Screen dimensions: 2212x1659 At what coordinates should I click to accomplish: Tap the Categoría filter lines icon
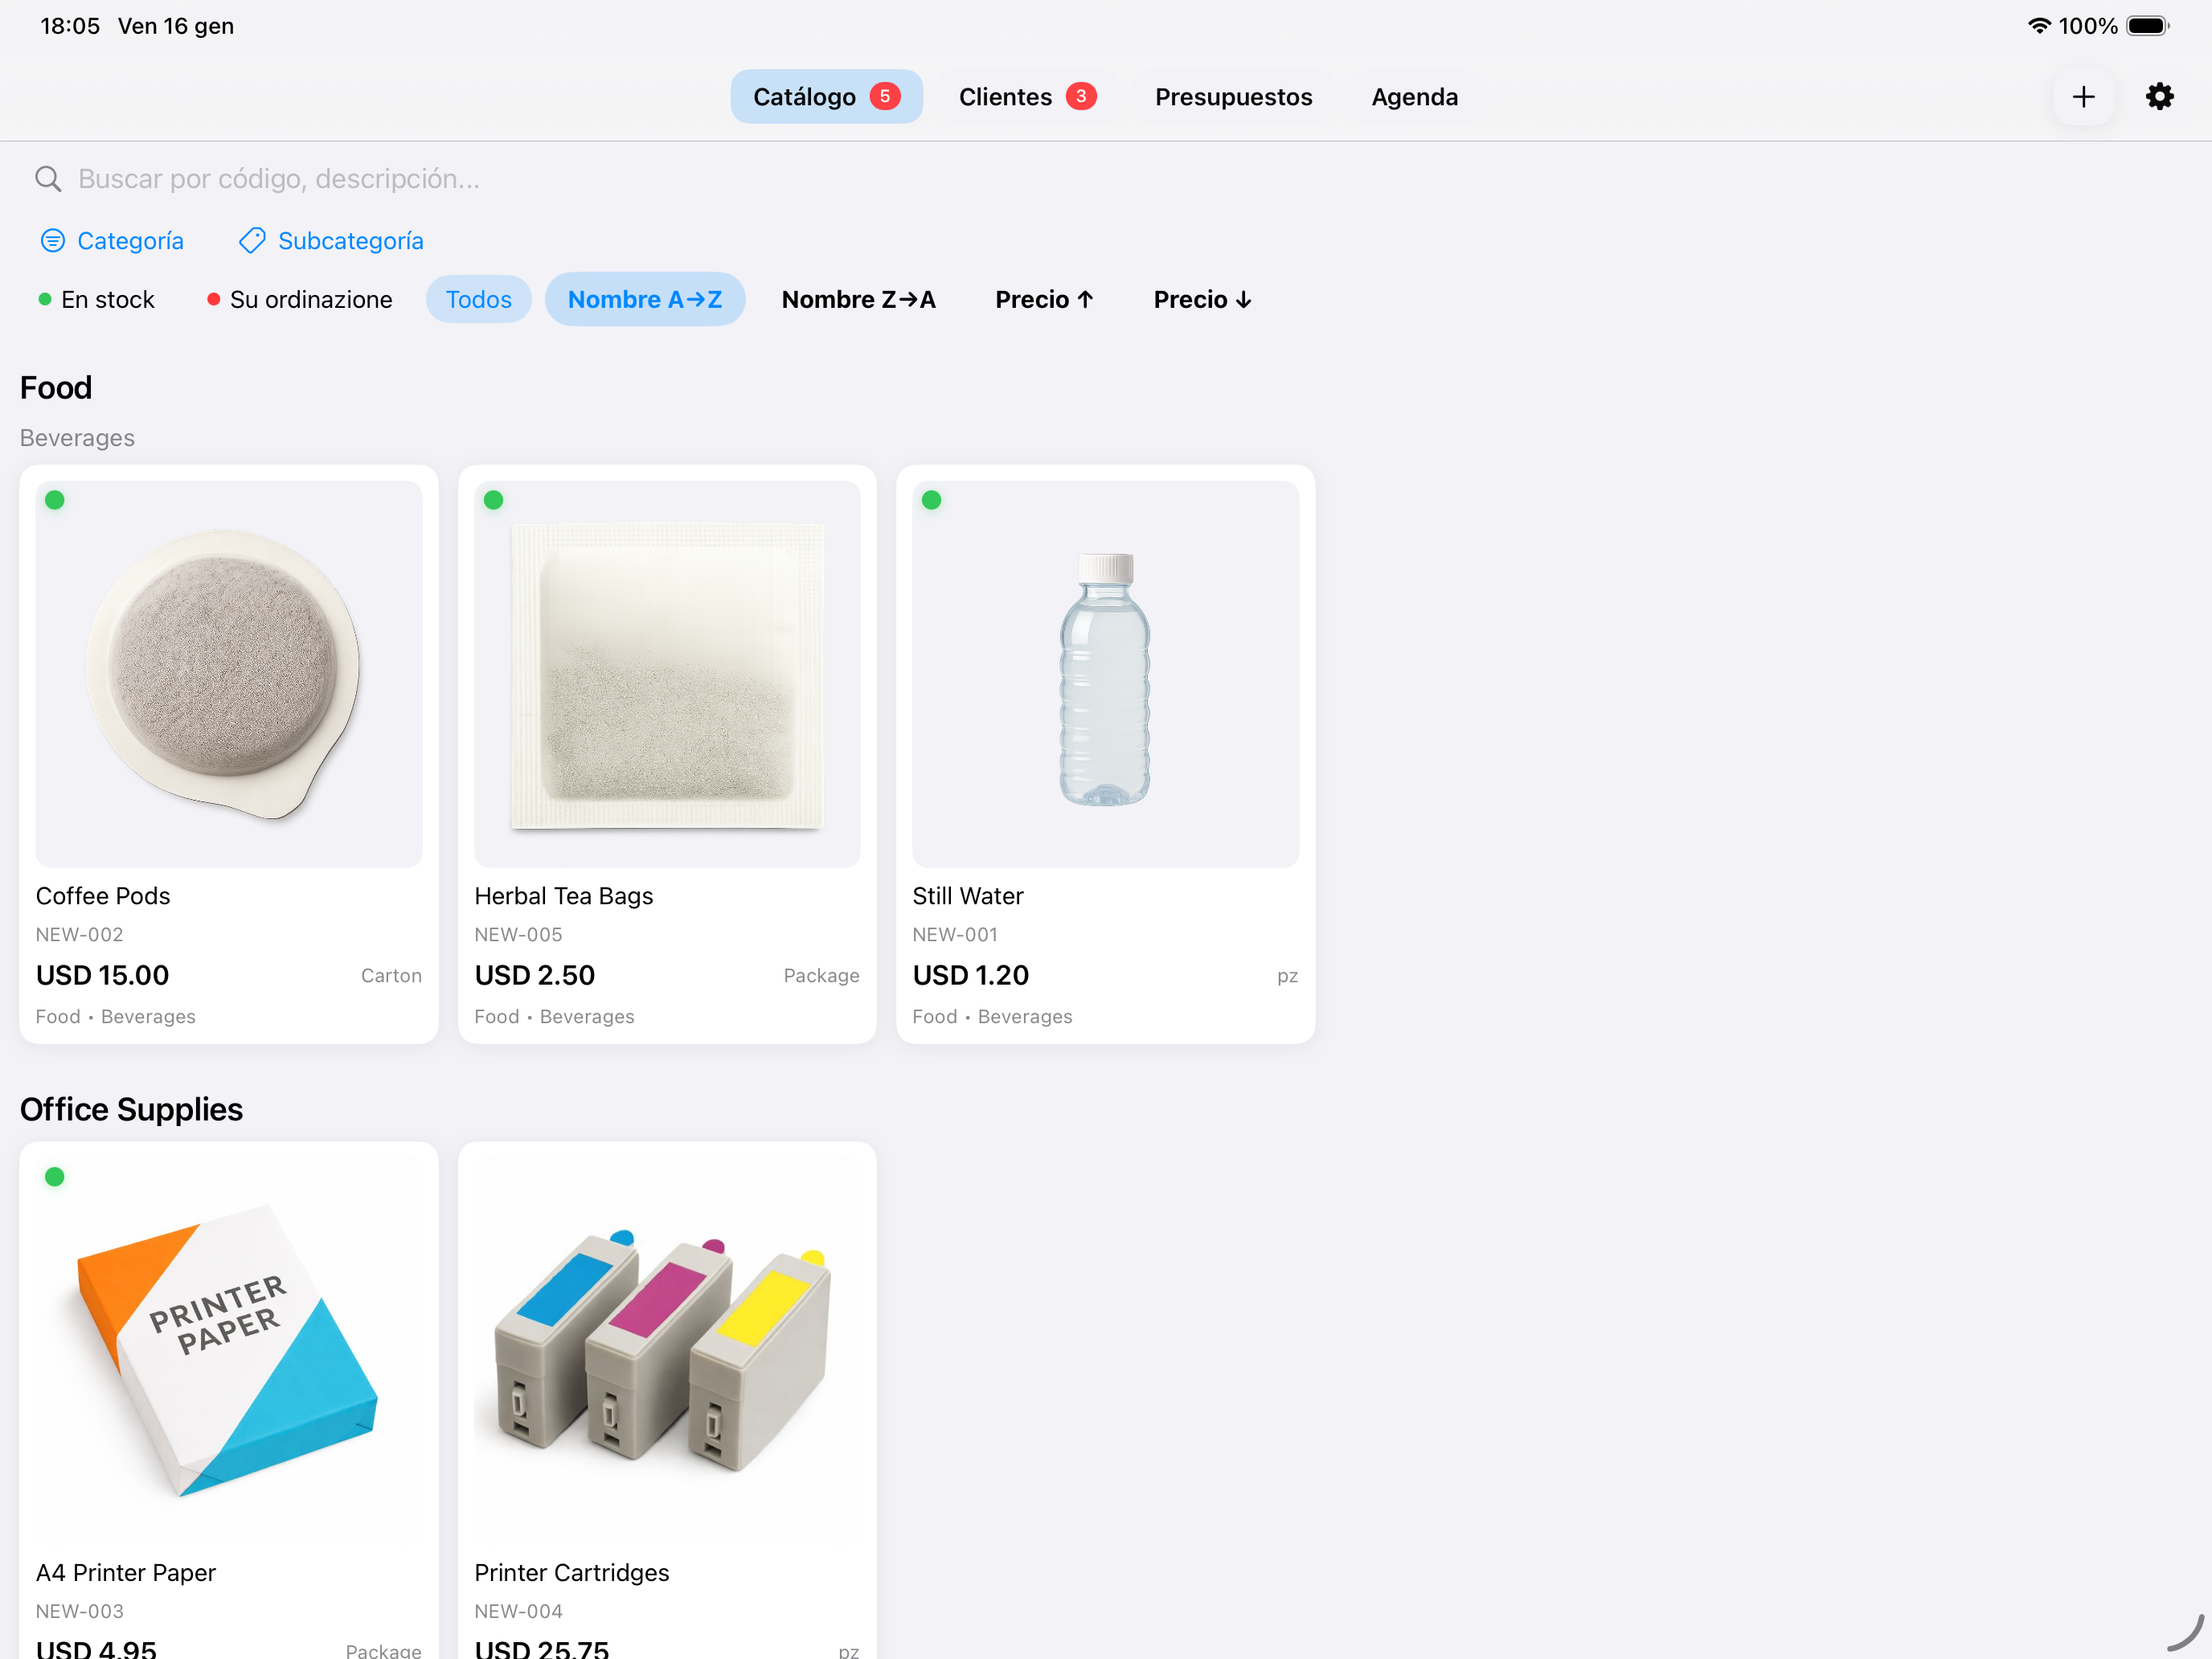tap(53, 241)
